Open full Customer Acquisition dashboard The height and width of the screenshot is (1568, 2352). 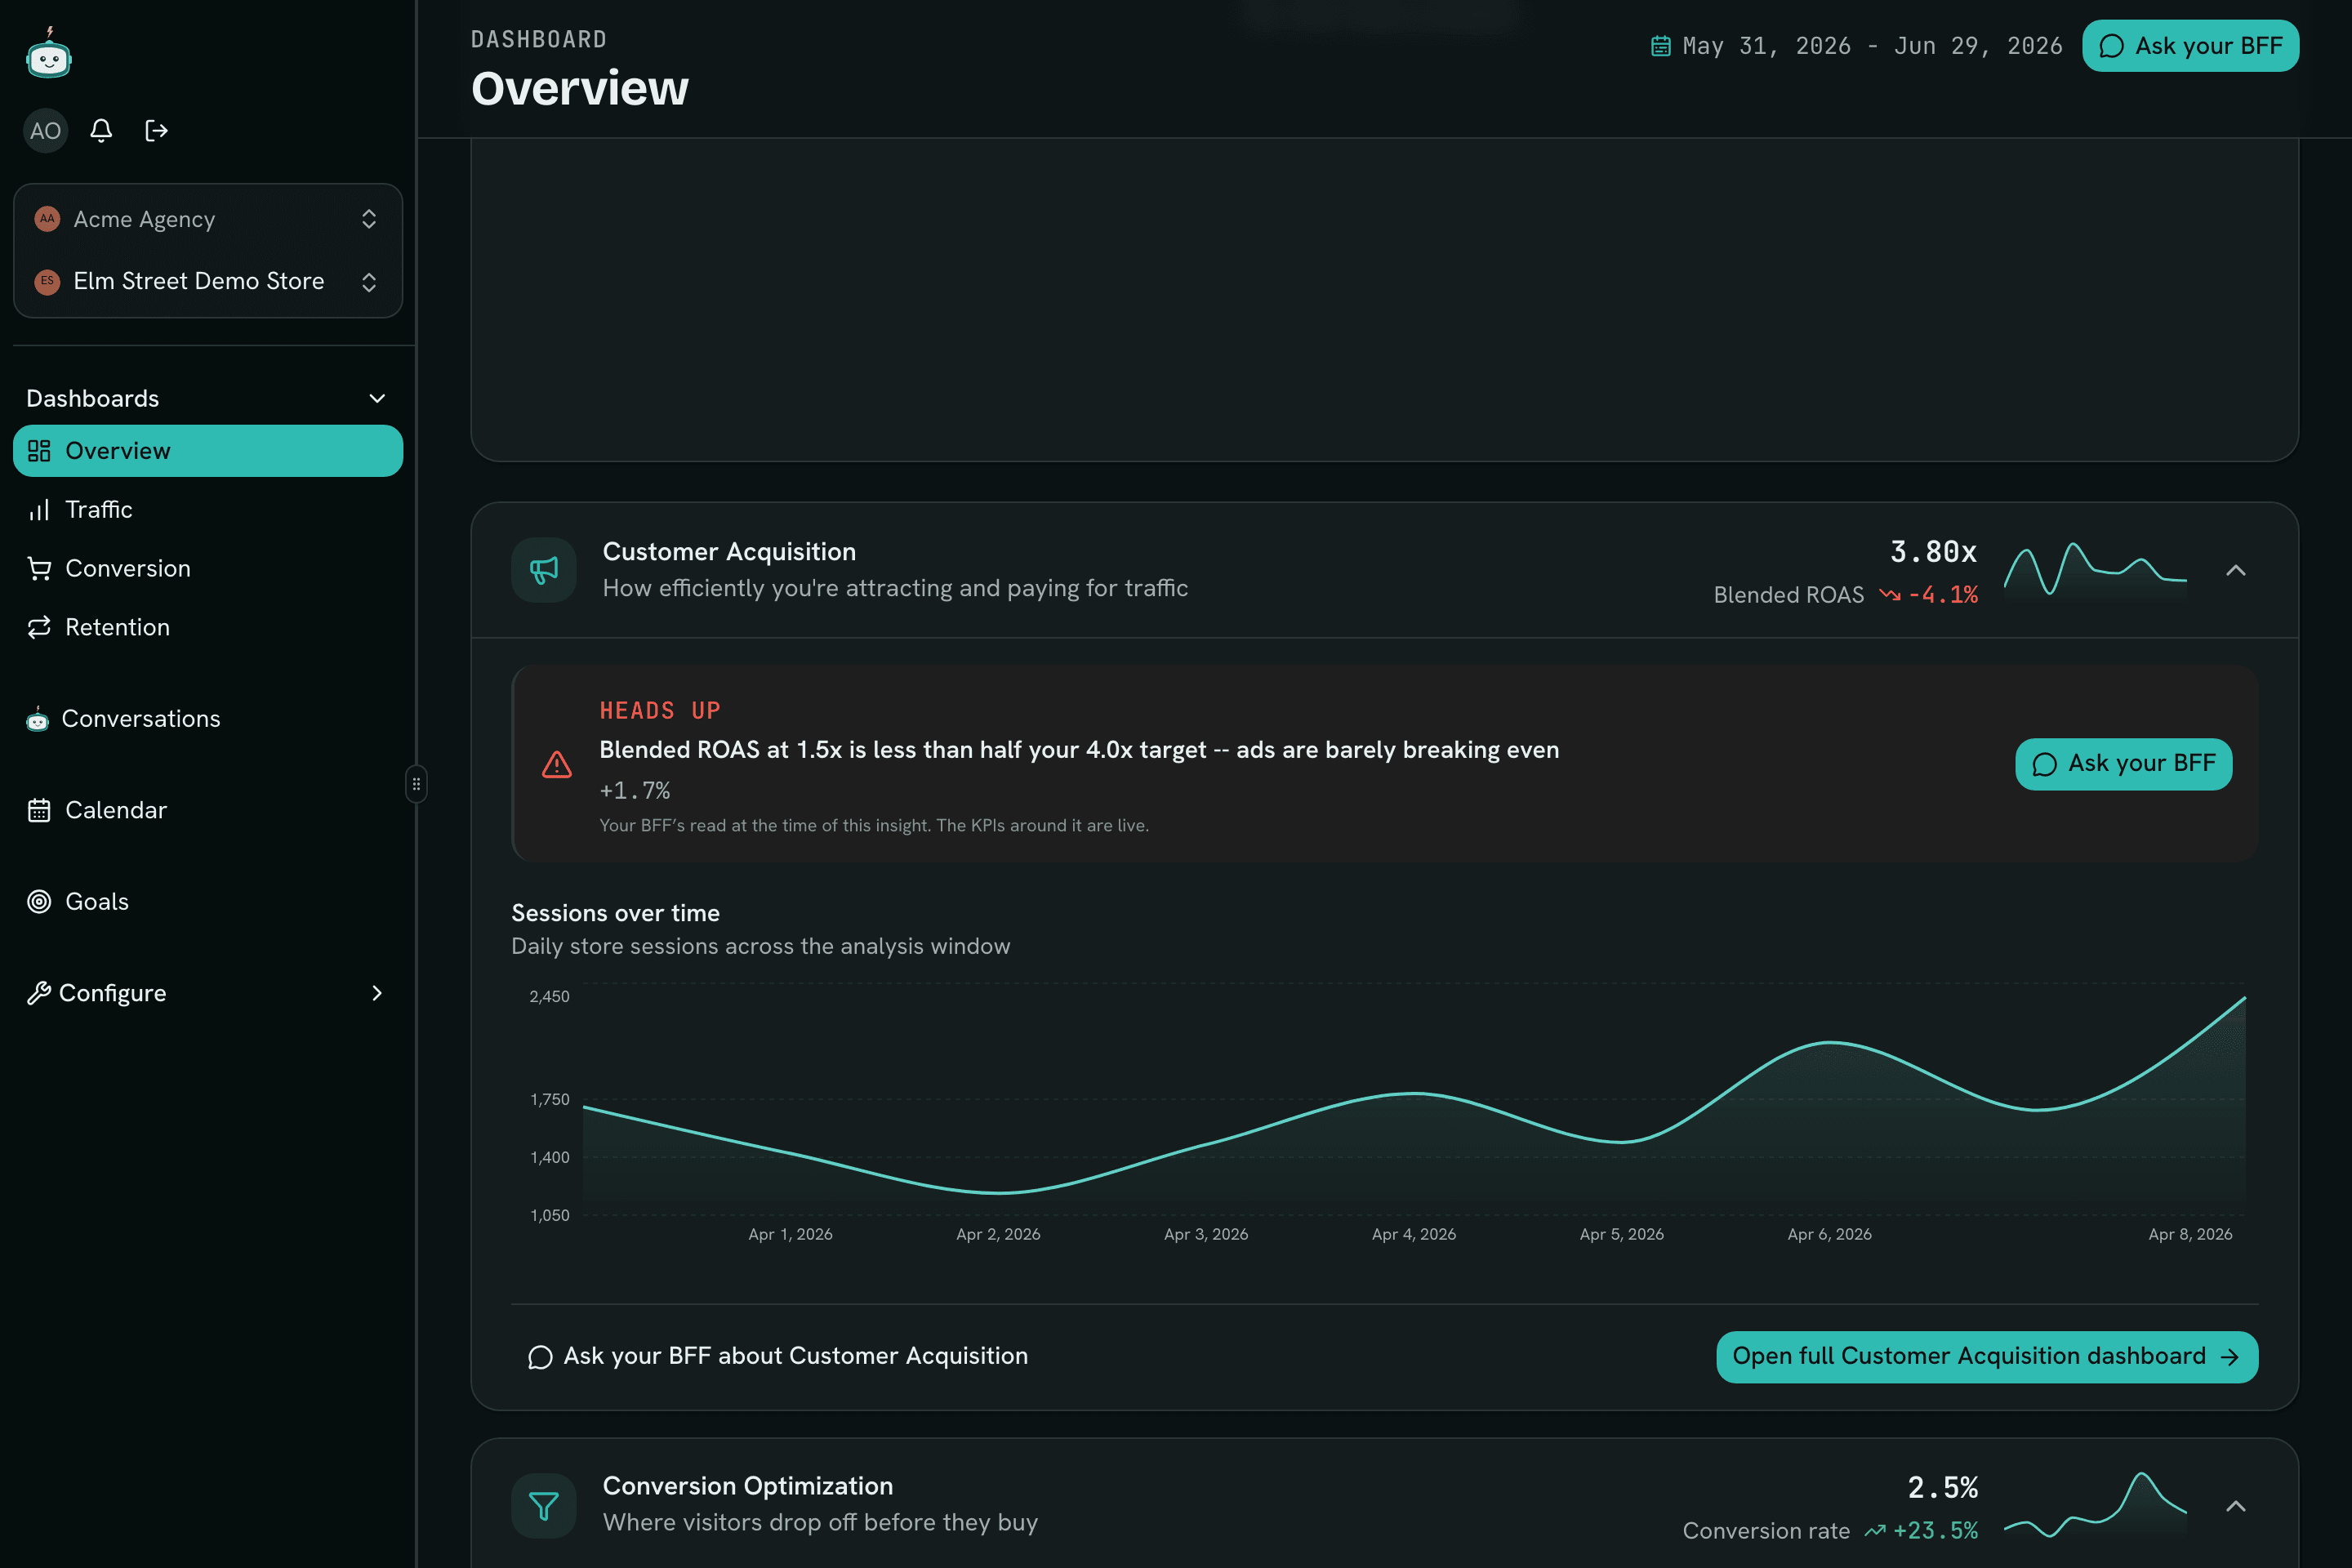1987,1357
